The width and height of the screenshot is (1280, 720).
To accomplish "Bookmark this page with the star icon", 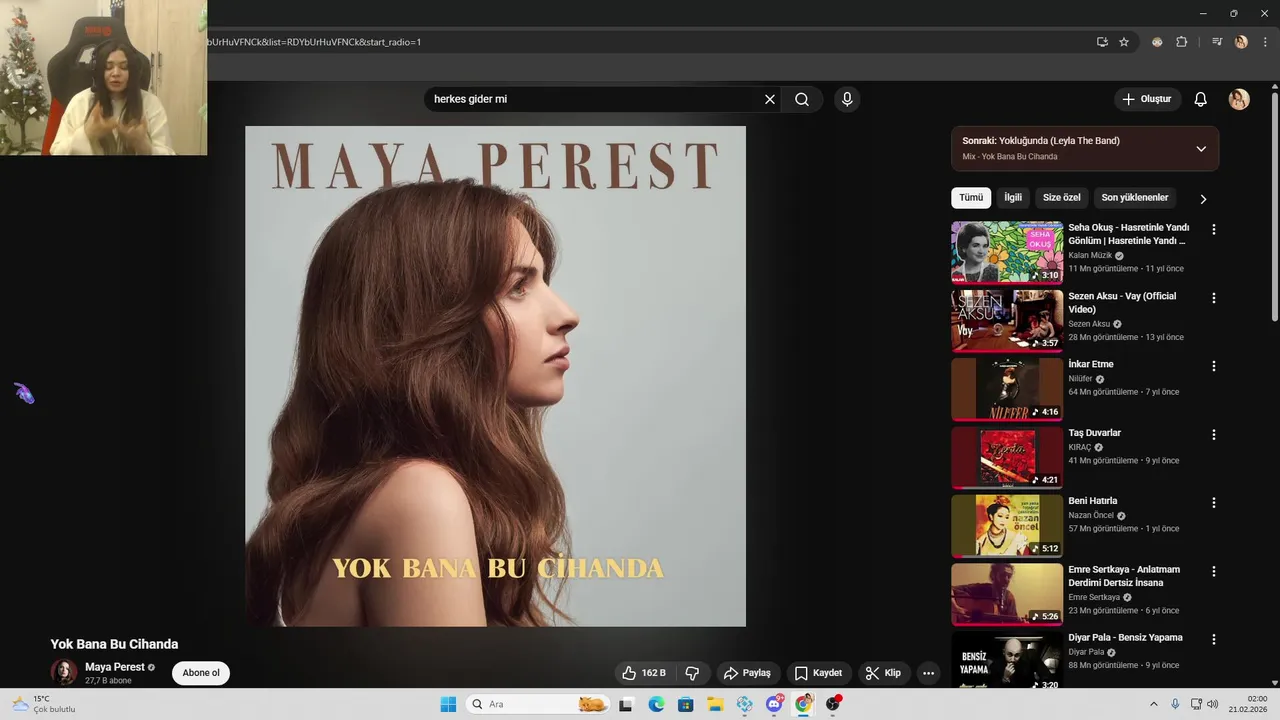I will 1124,42.
